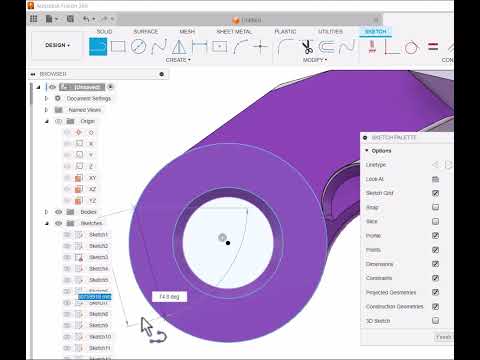
Task: Open the Data Panel grid icon
Action: [x=34, y=19]
